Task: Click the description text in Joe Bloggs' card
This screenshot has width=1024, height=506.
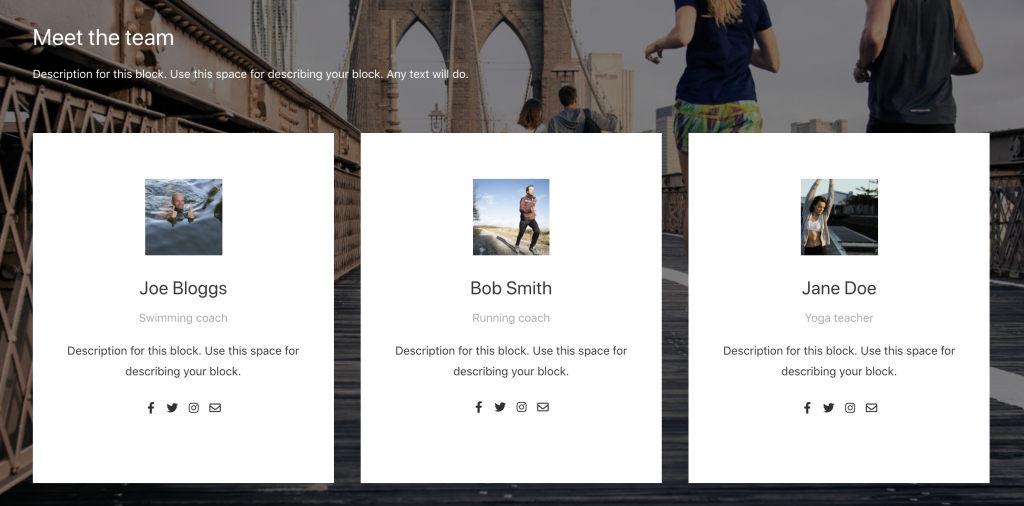Action: pos(183,361)
